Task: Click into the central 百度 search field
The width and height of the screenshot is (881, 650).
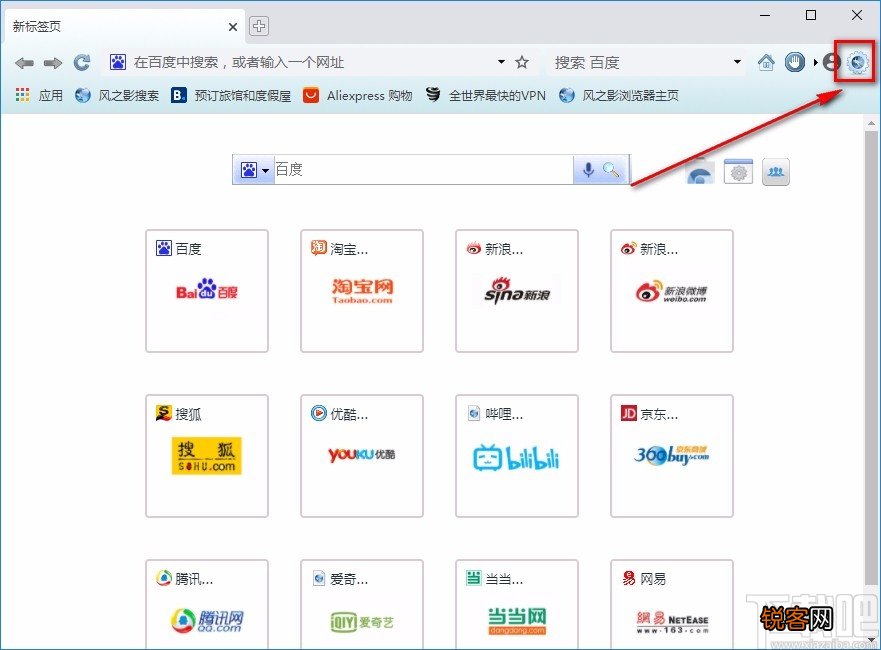Action: [x=423, y=169]
